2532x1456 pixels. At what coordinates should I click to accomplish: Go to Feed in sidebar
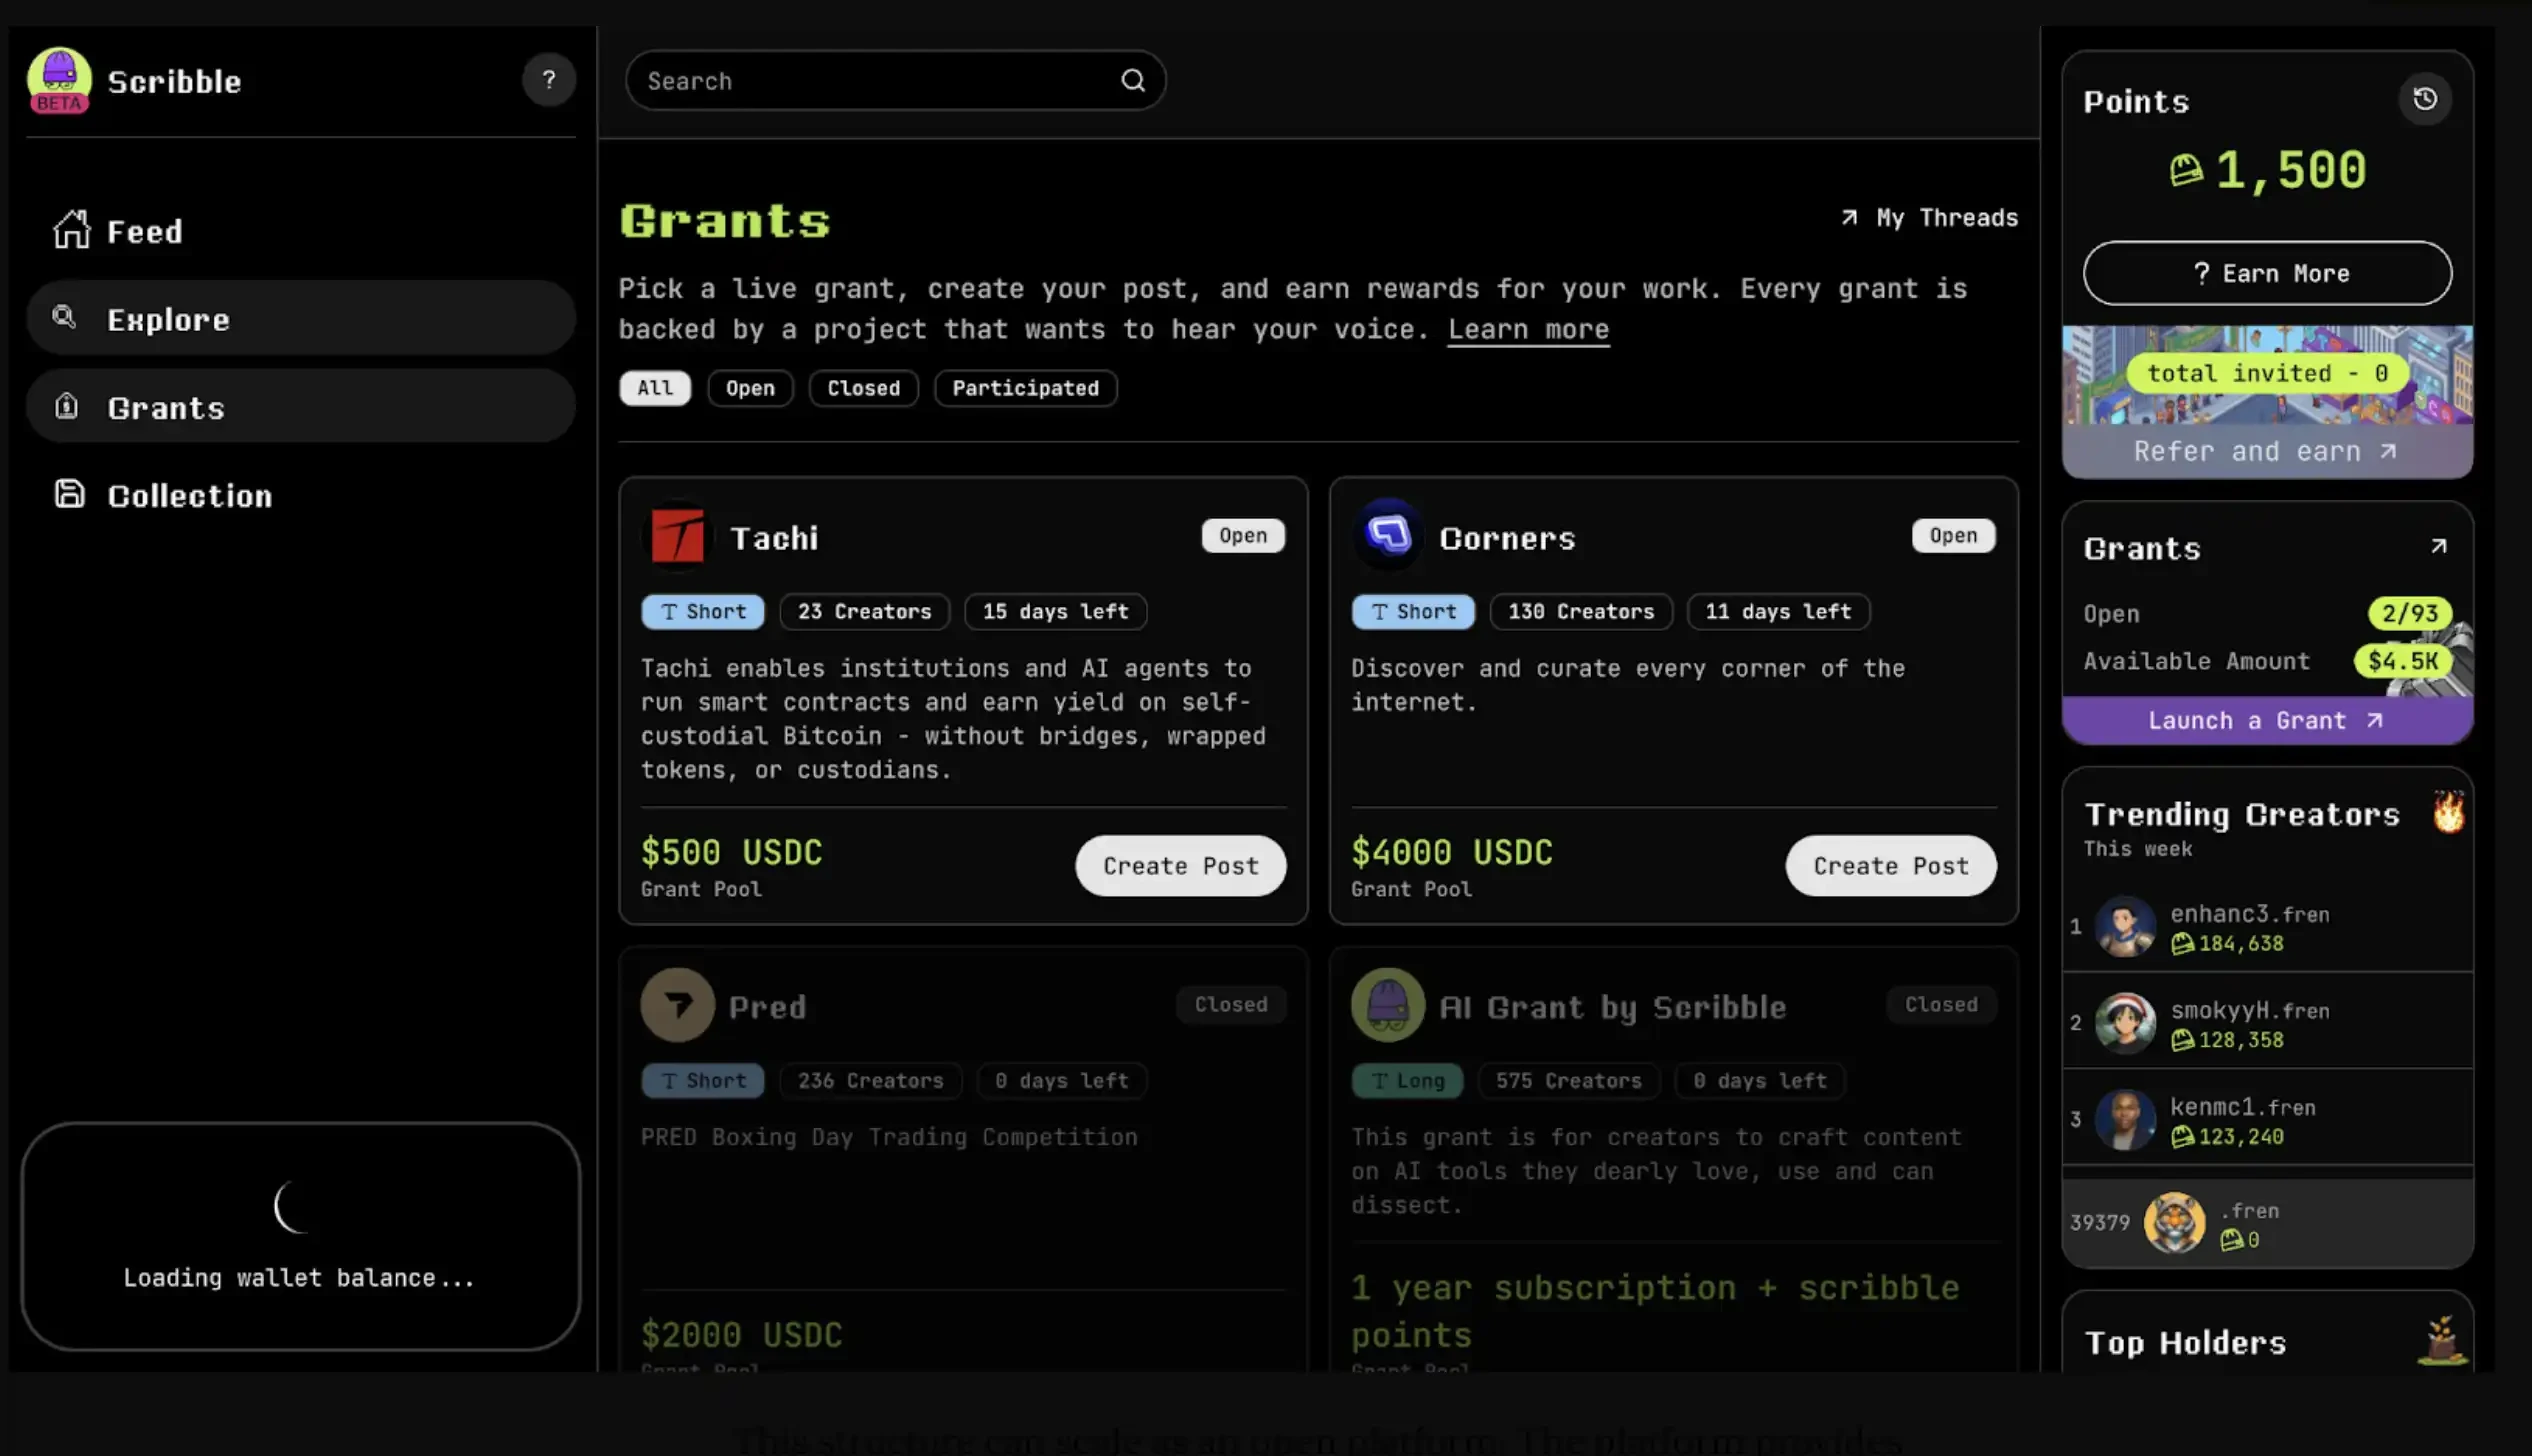coord(144,231)
